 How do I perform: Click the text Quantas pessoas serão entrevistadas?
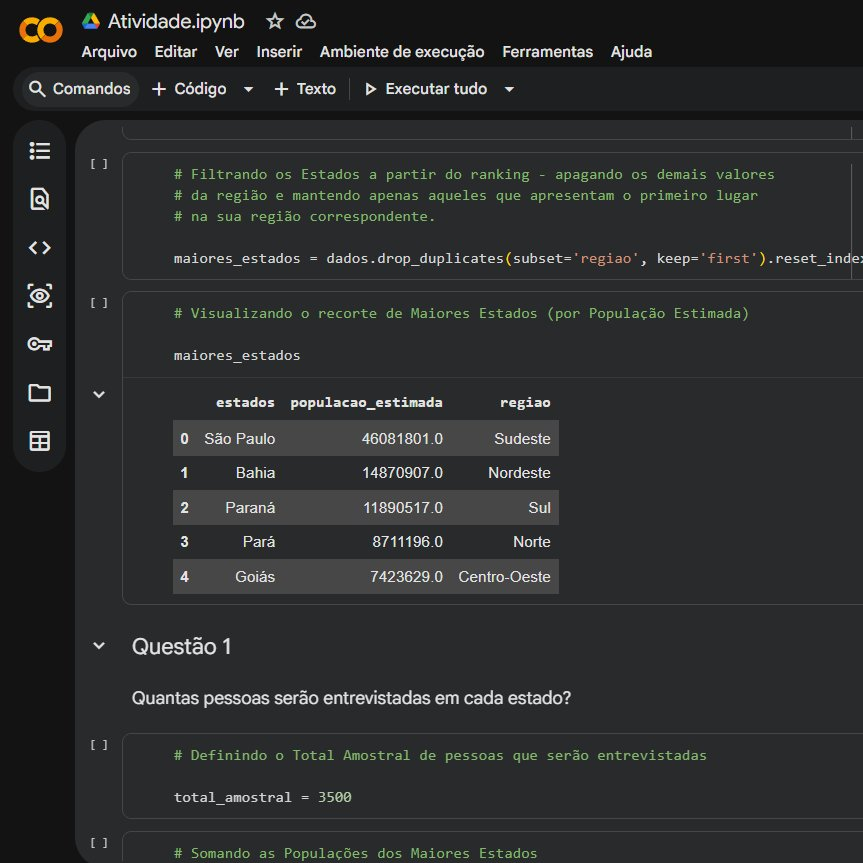282,698
